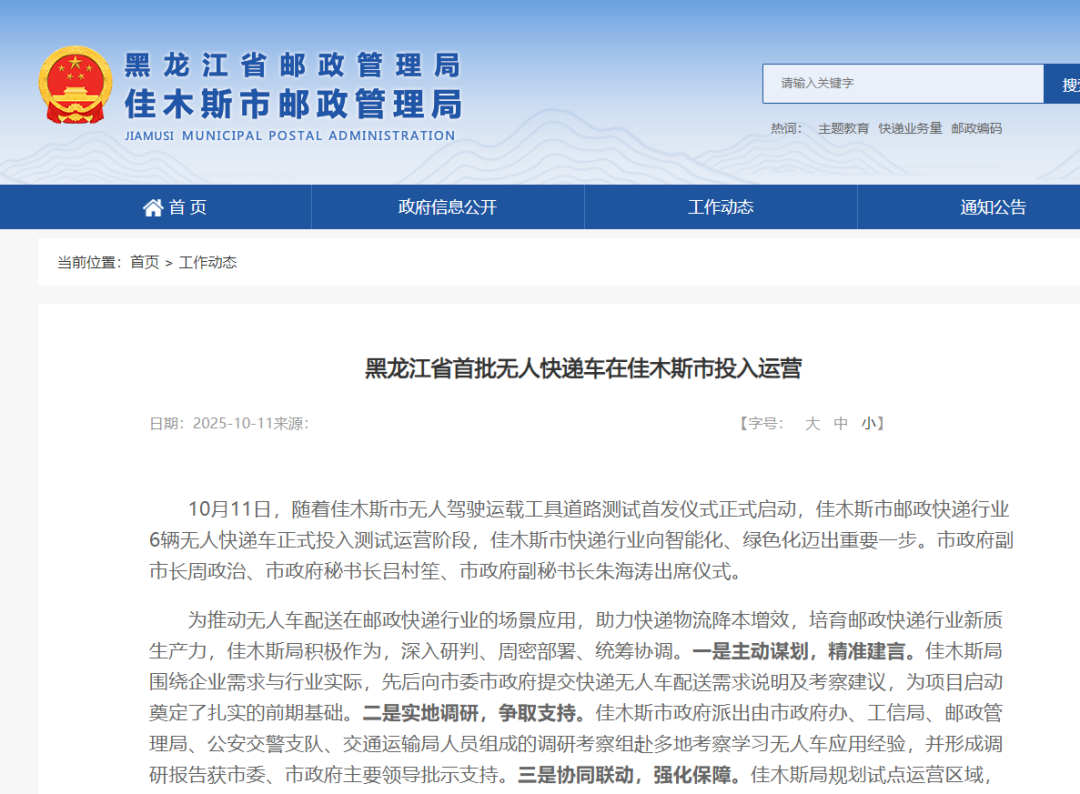
Task: Select the 快递业务量 hot keyword
Action: click(910, 128)
